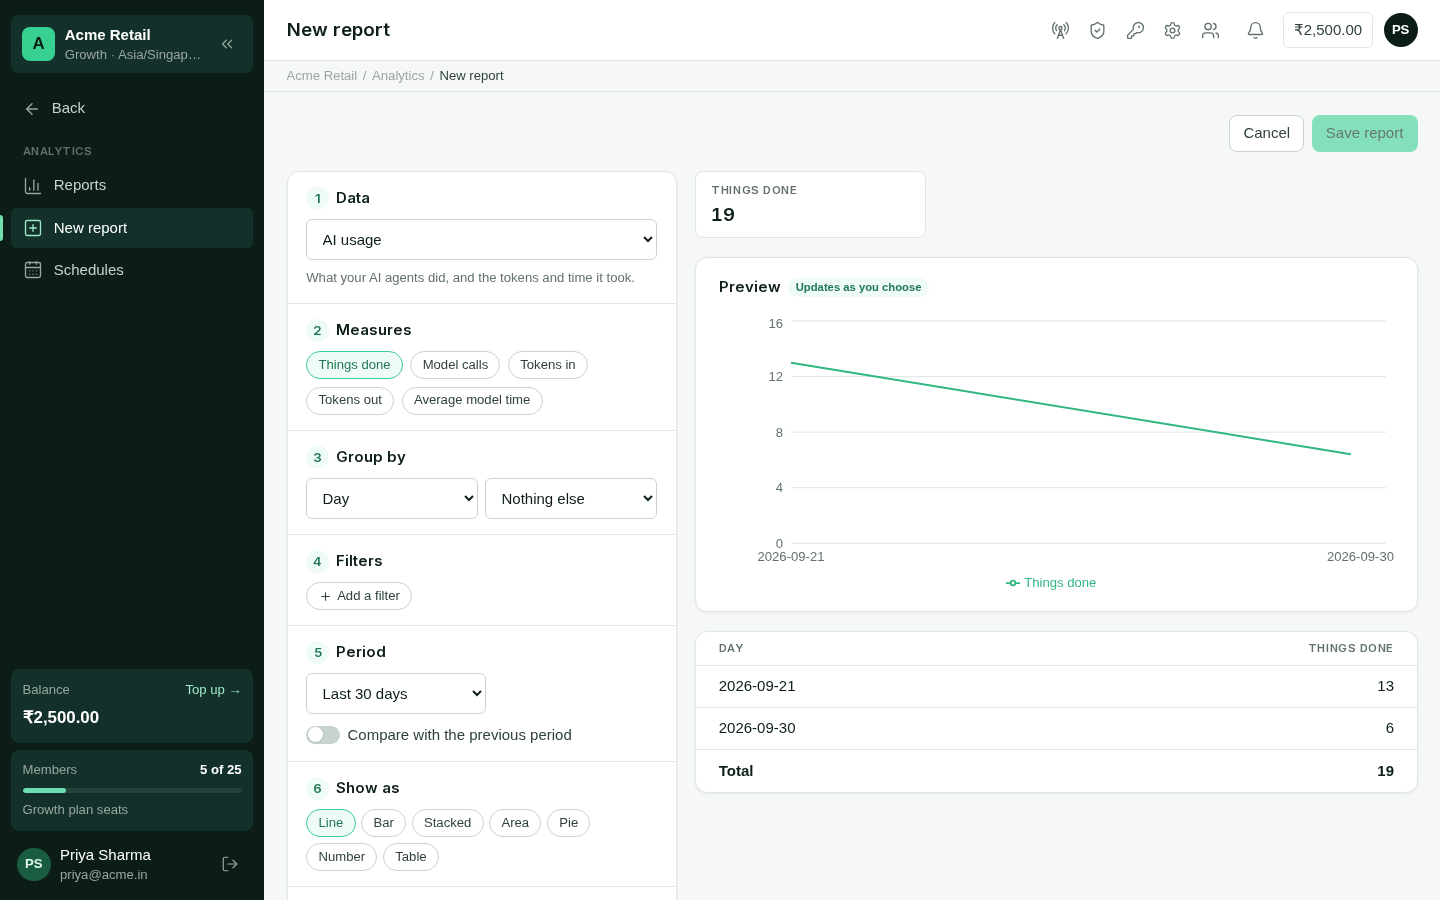The image size is (1440, 900).
Task: Sign out using the logout icon
Action: pyautogui.click(x=230, y=864)
